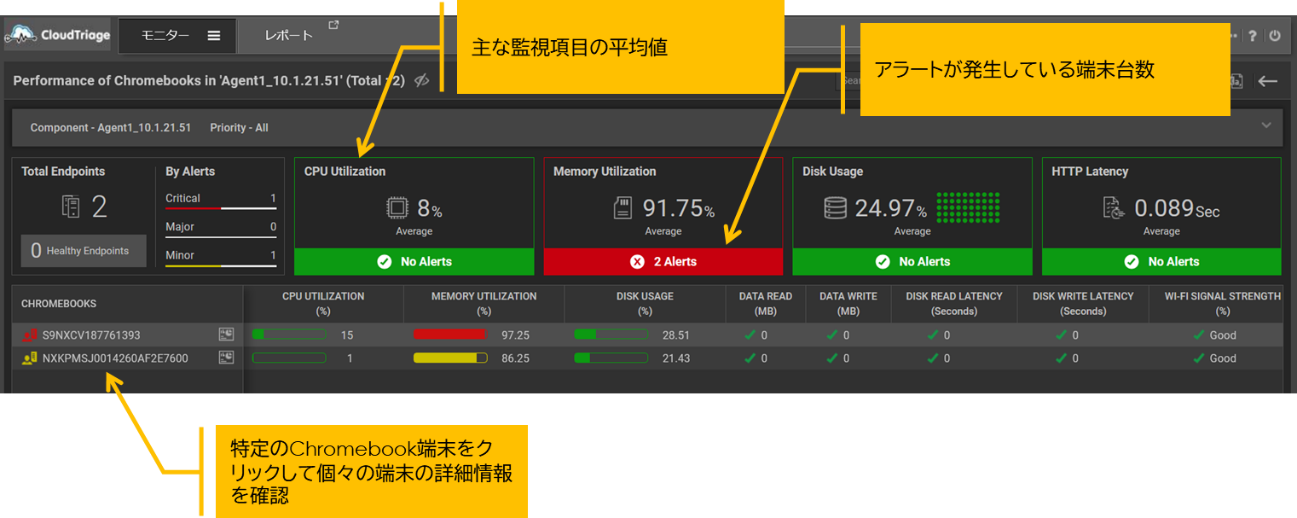Screen dimensions: 1297x518
Task: Select the Critical alerts row
Action: (x=220, y=199)
